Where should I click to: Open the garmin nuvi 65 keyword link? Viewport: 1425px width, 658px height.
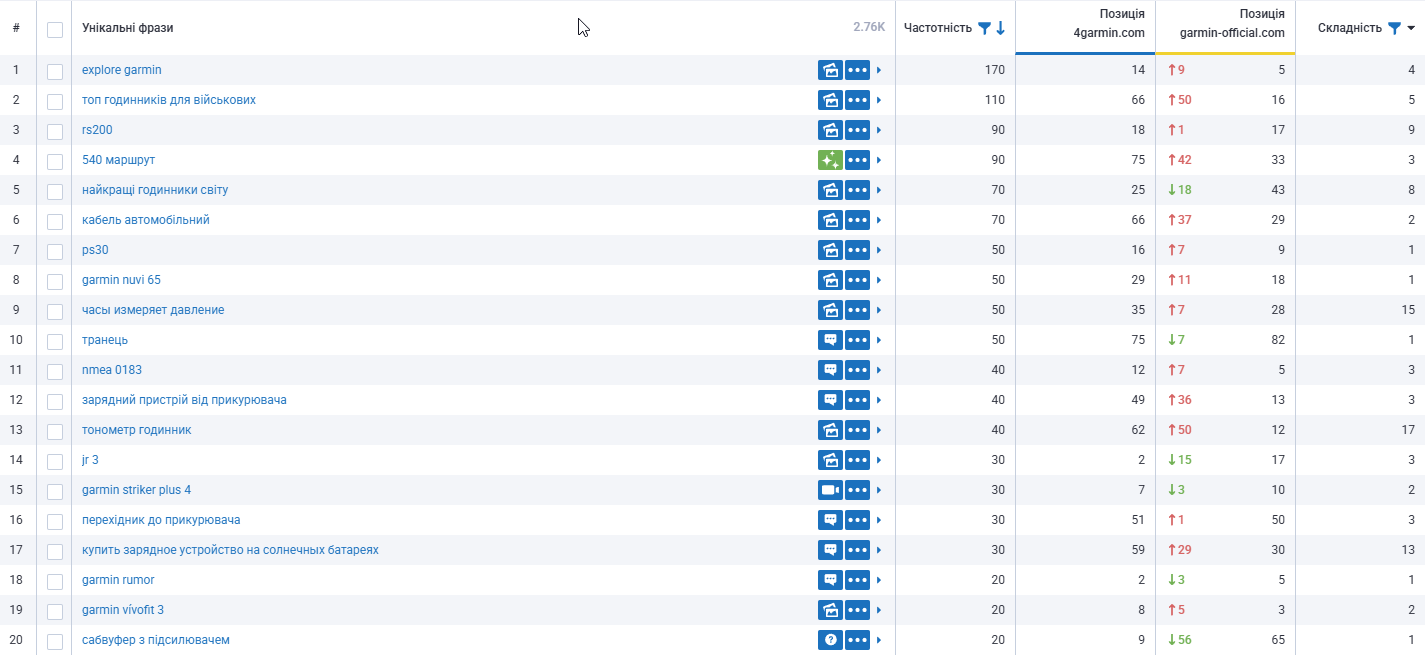click(x=121, y=280)
